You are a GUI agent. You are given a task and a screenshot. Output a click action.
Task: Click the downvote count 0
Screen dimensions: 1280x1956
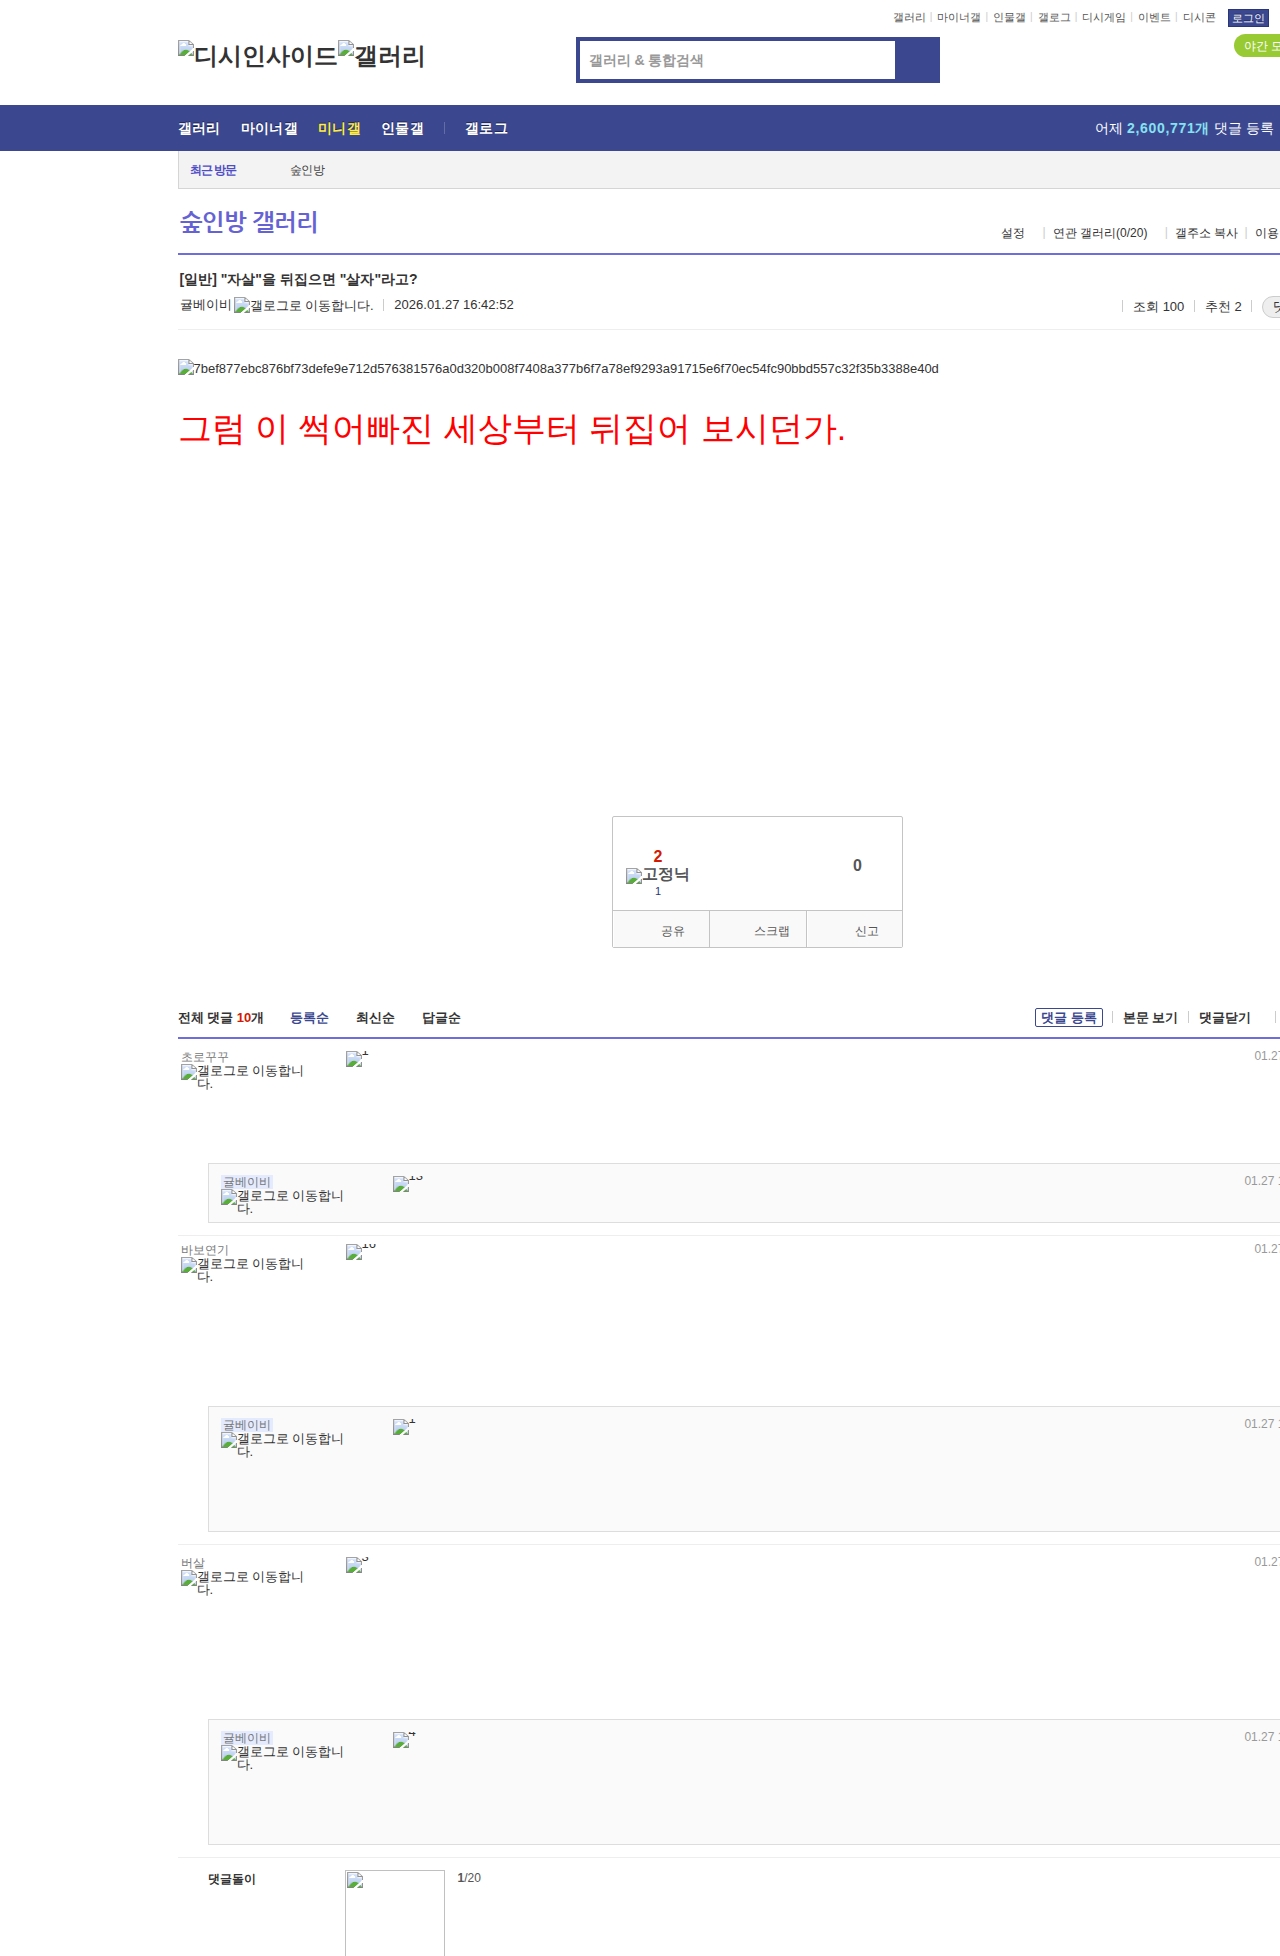(857, 865)
